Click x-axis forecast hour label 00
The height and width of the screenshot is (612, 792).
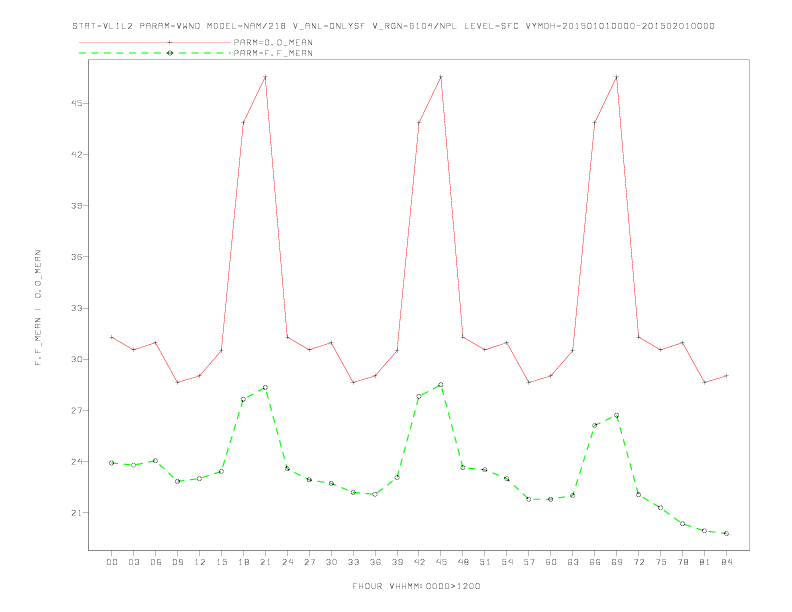112,562
